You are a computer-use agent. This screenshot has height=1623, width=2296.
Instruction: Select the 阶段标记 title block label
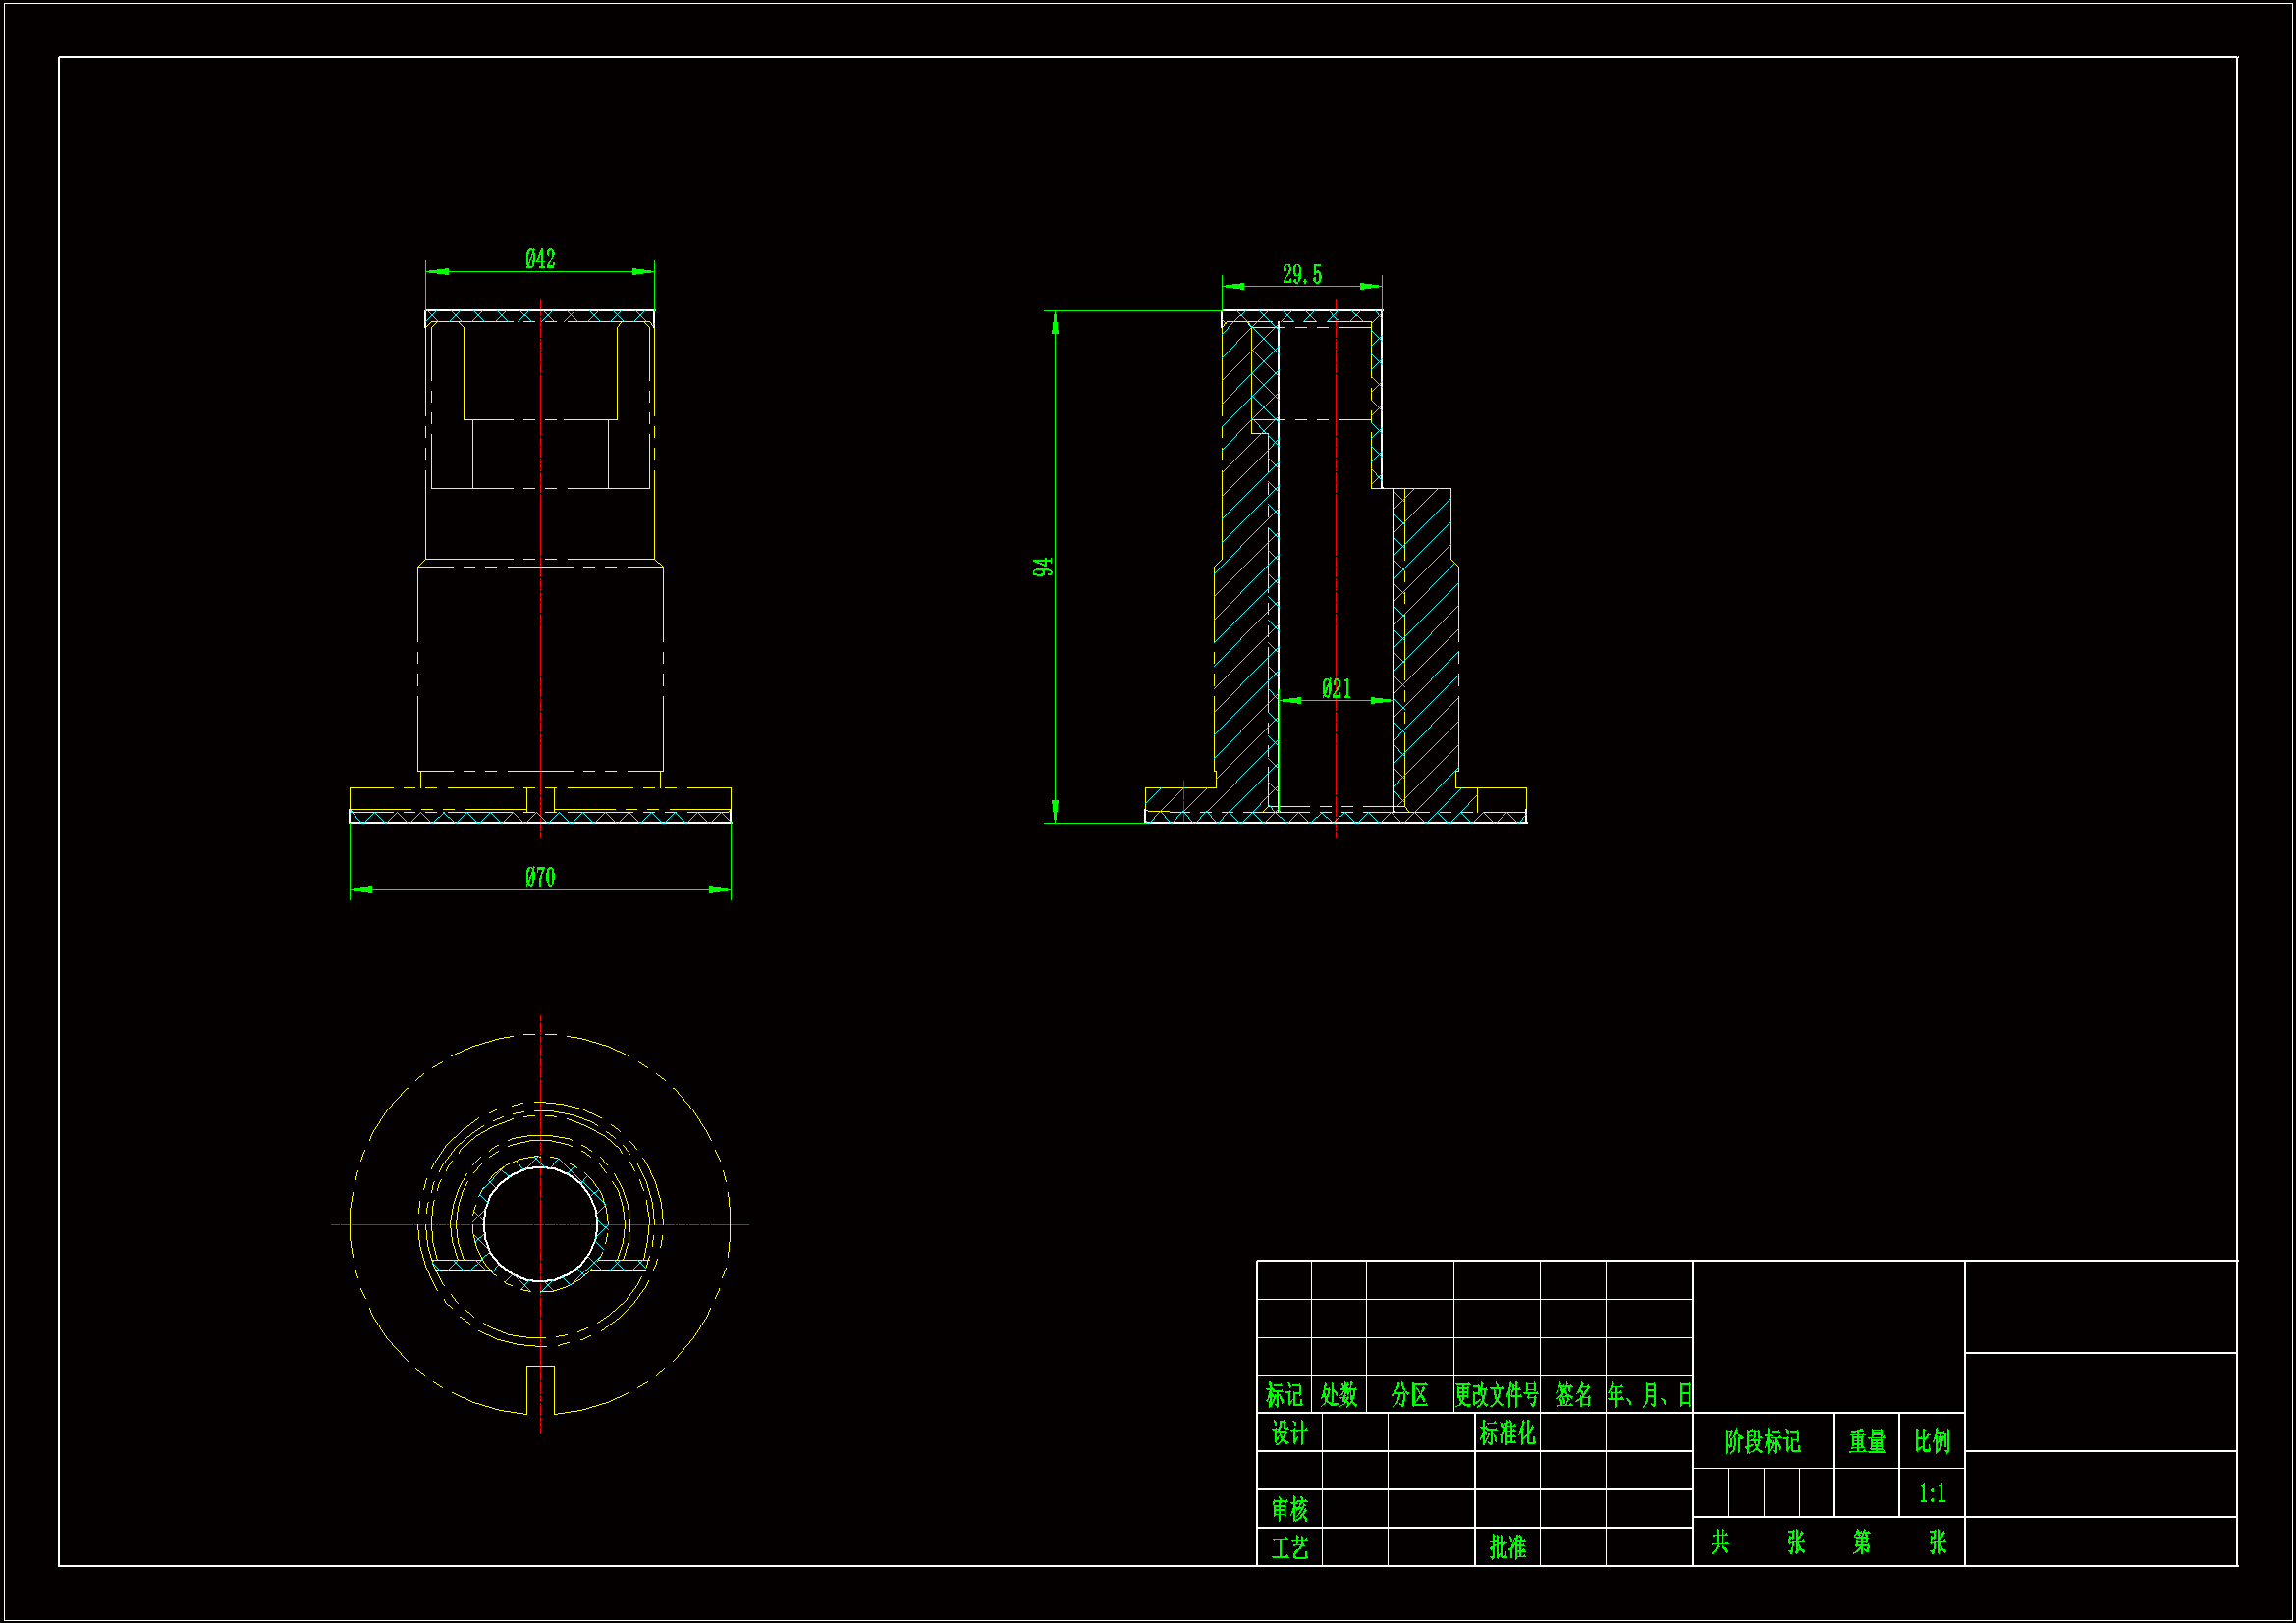click(x=1763, y=1441)
